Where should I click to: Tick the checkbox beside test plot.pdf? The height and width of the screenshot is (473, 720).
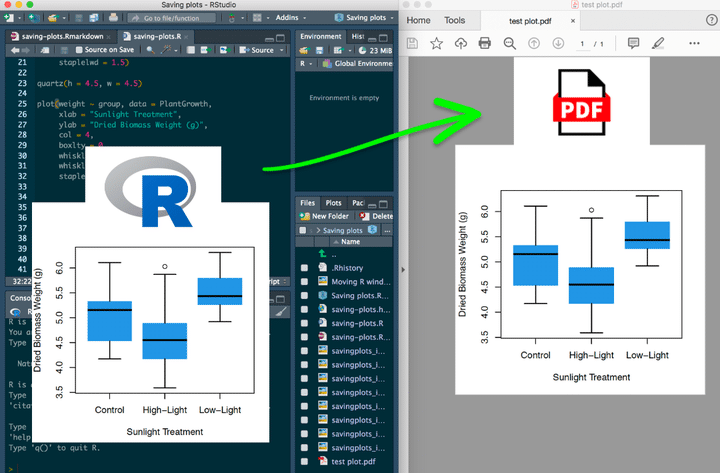[x=304, y=462]
